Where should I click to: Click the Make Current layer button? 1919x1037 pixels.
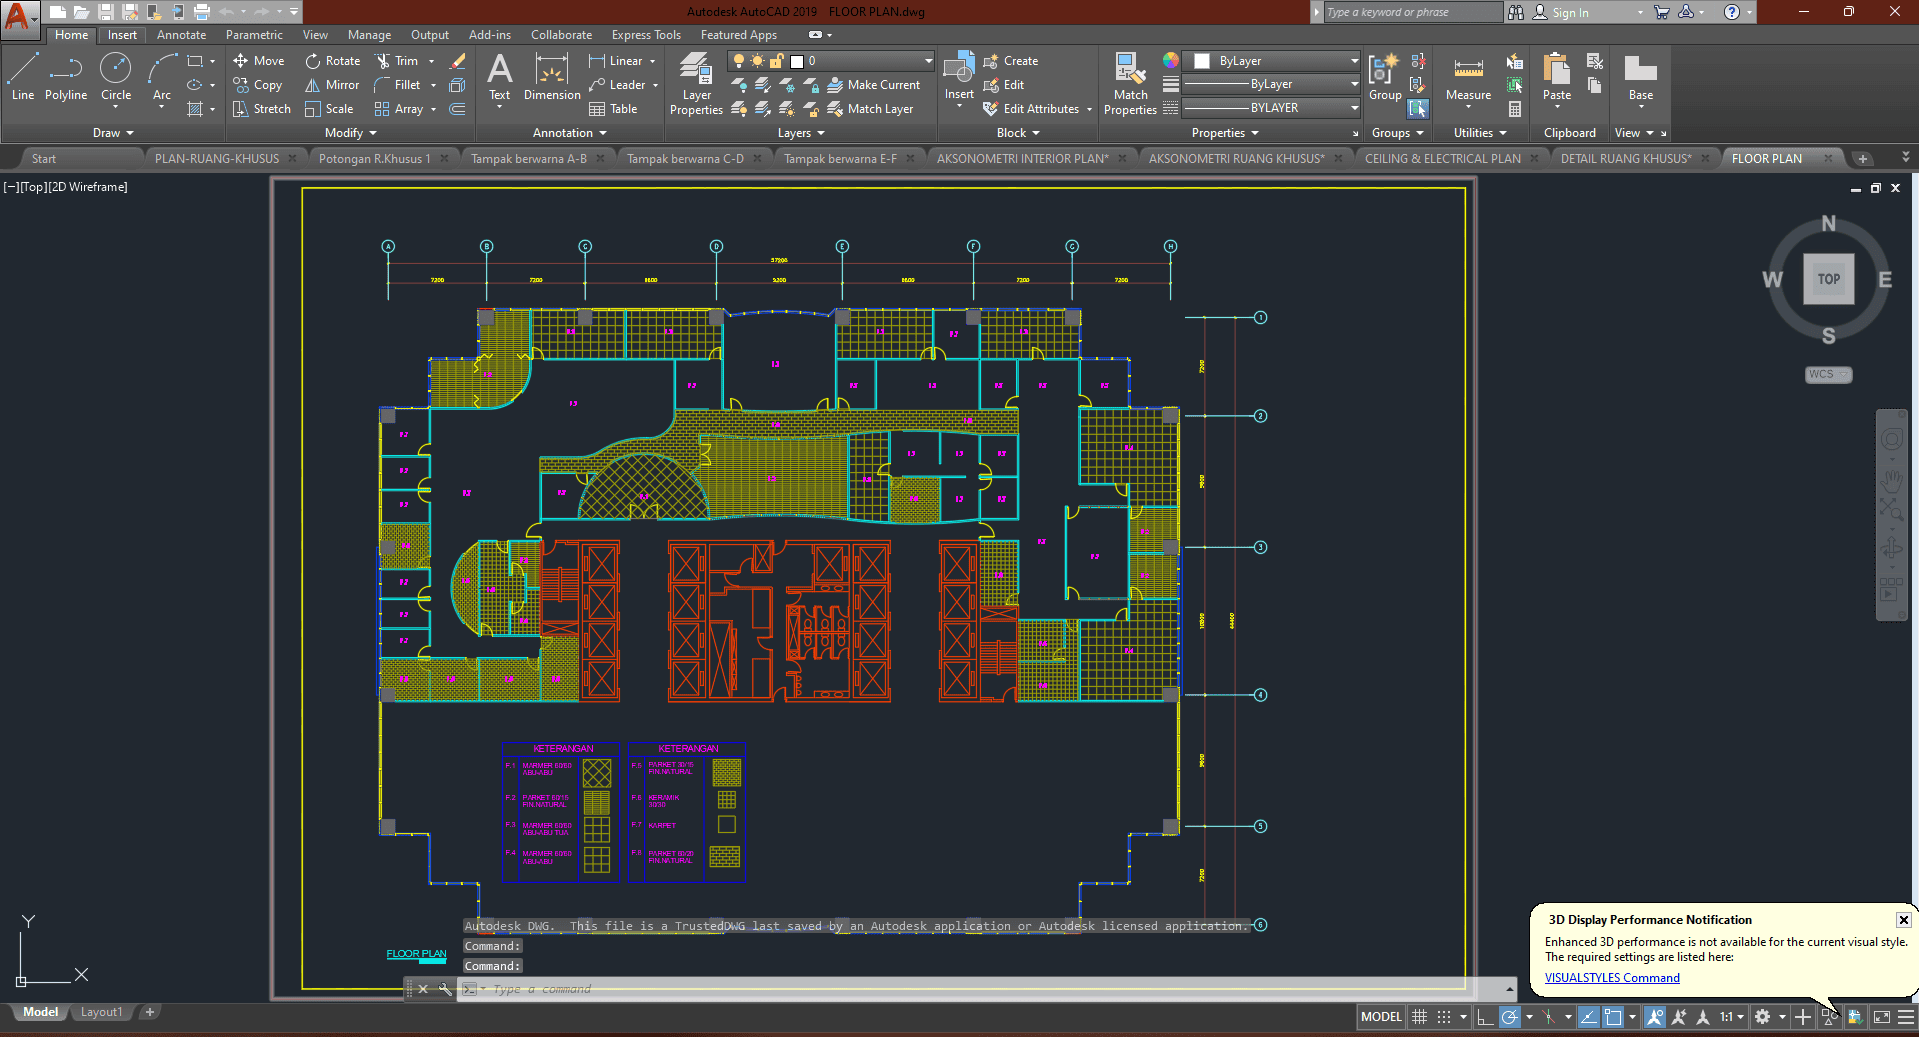pyautogui.click(x=873, y=85)
